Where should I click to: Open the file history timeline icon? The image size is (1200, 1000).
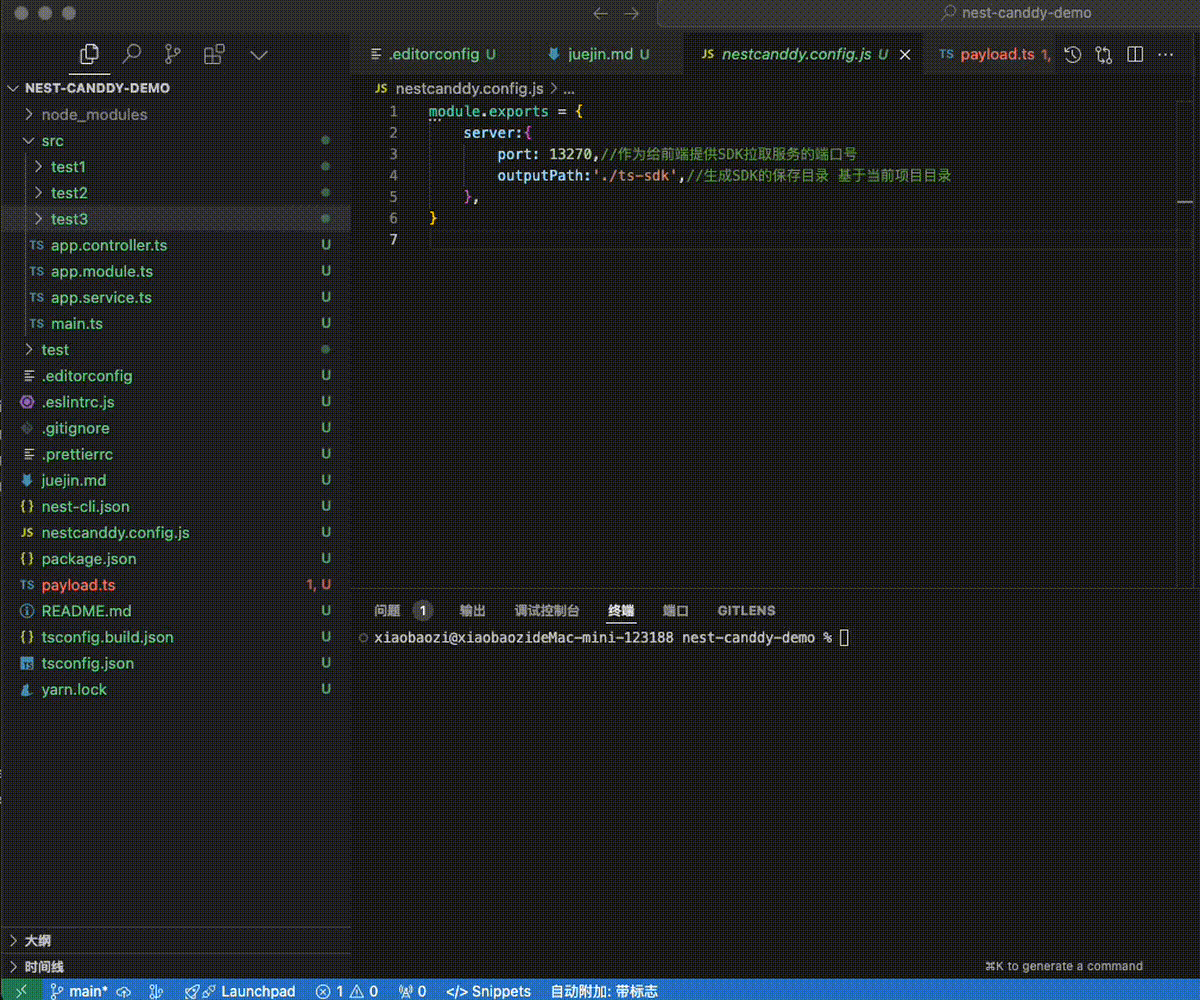[x=1073, y=55]
